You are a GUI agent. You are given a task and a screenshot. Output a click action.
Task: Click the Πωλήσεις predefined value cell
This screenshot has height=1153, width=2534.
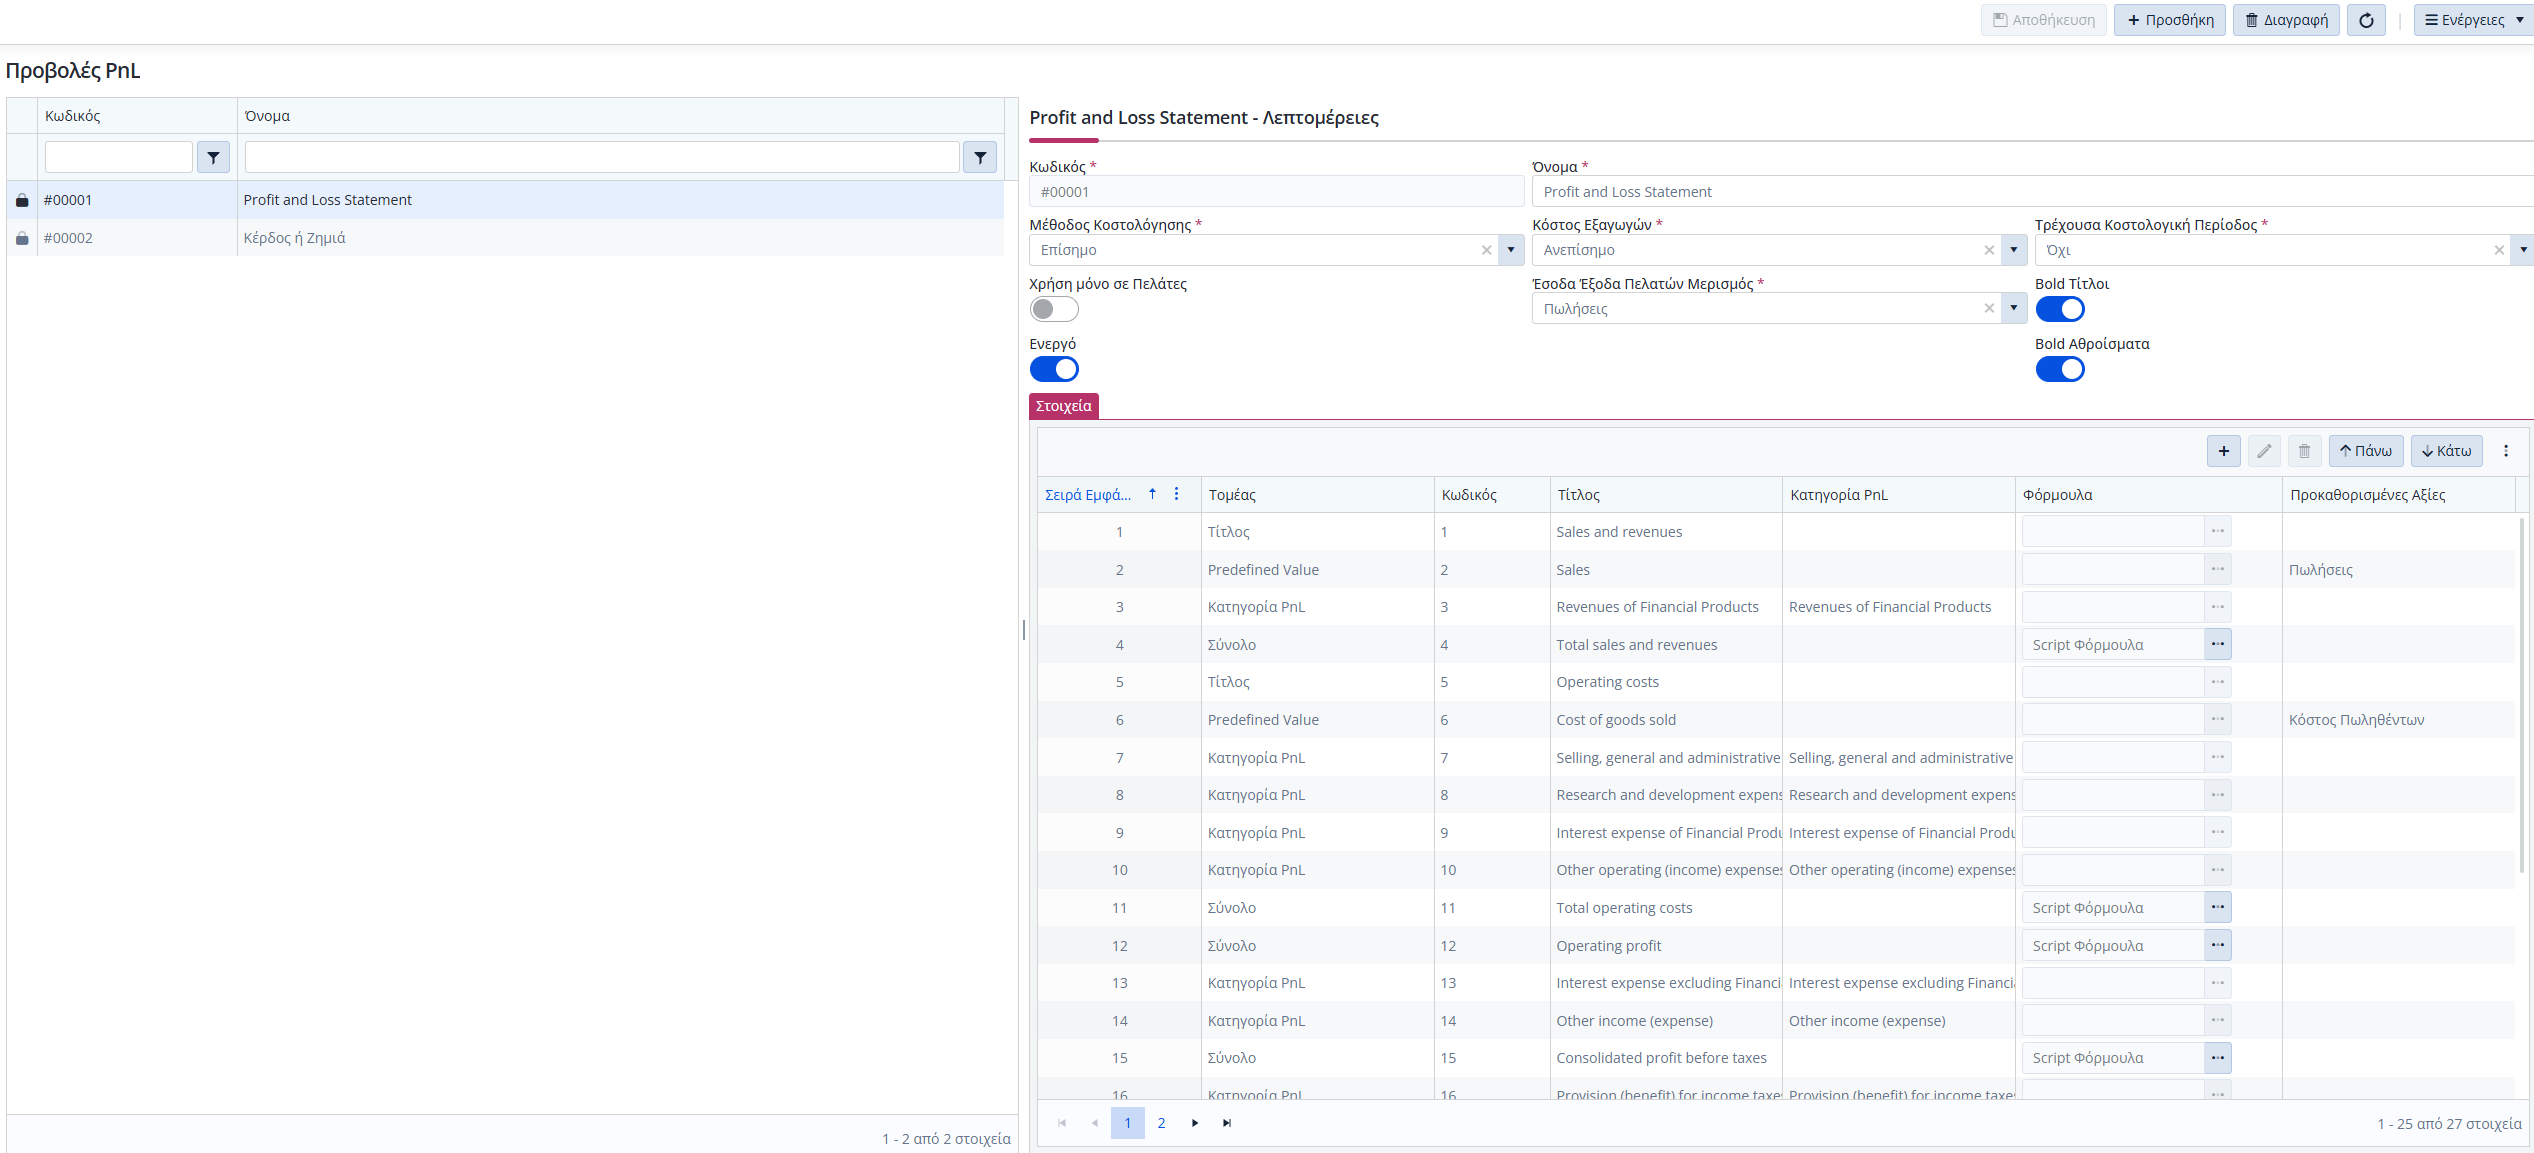click(2398, 570)
